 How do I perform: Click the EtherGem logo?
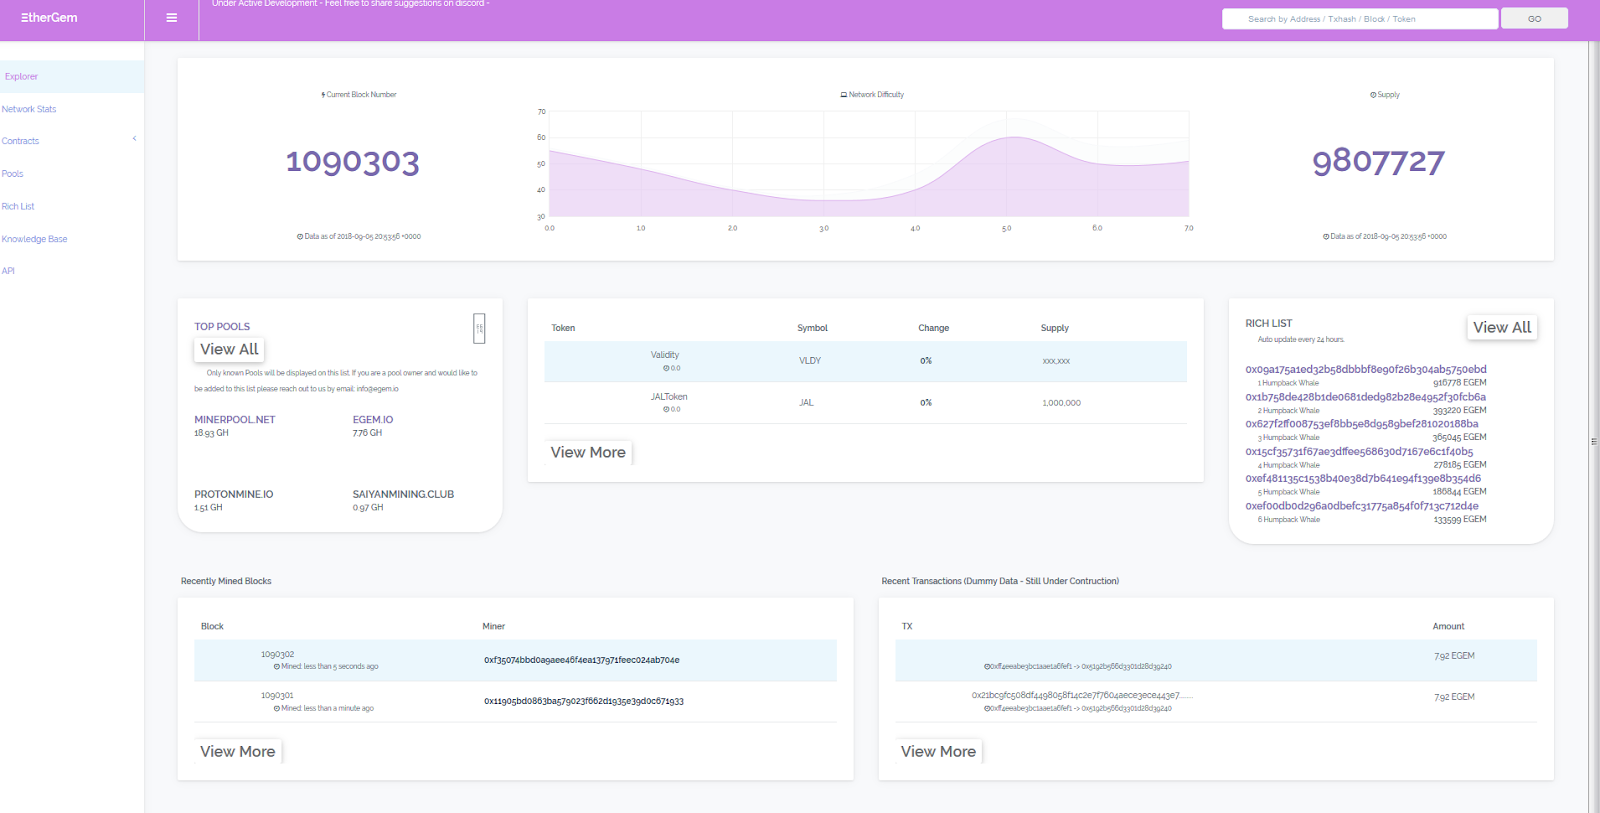[49, 18]
